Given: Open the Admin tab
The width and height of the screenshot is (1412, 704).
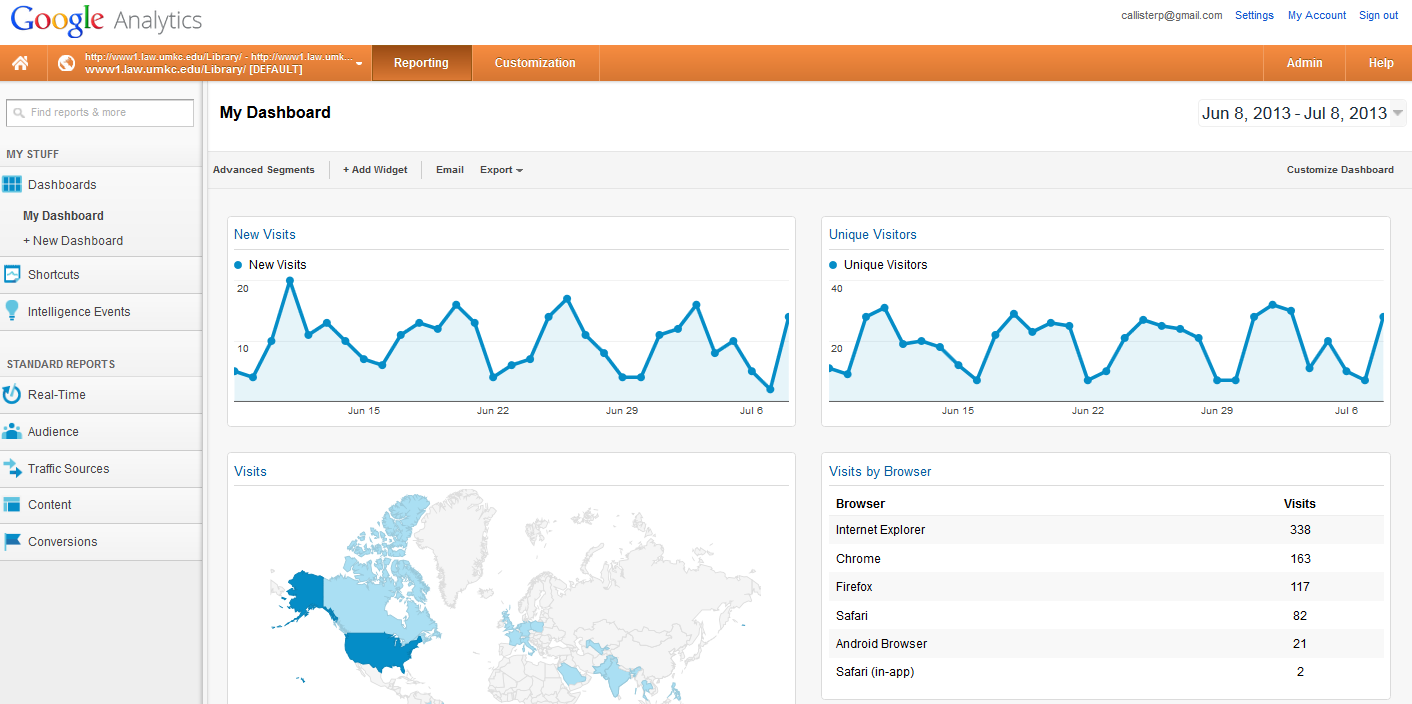Looking at the screenshot, I should [x=1304, y=63].
